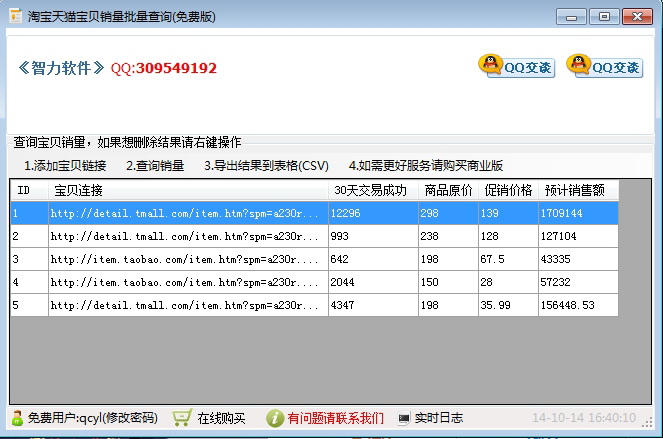This screenshot has height=439, width=663.
Task: Open 4.如需更好服务请购买商业版 menu item
Action: coord(425,165)
